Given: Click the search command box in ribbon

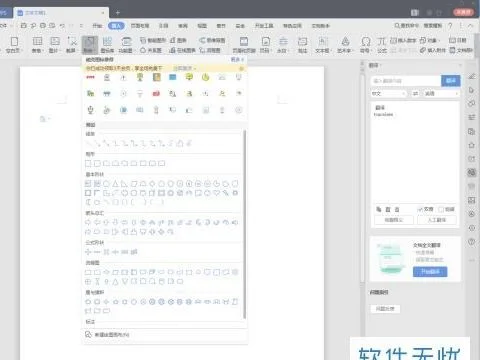Looking at the screenshot, I should click(407, 26).
